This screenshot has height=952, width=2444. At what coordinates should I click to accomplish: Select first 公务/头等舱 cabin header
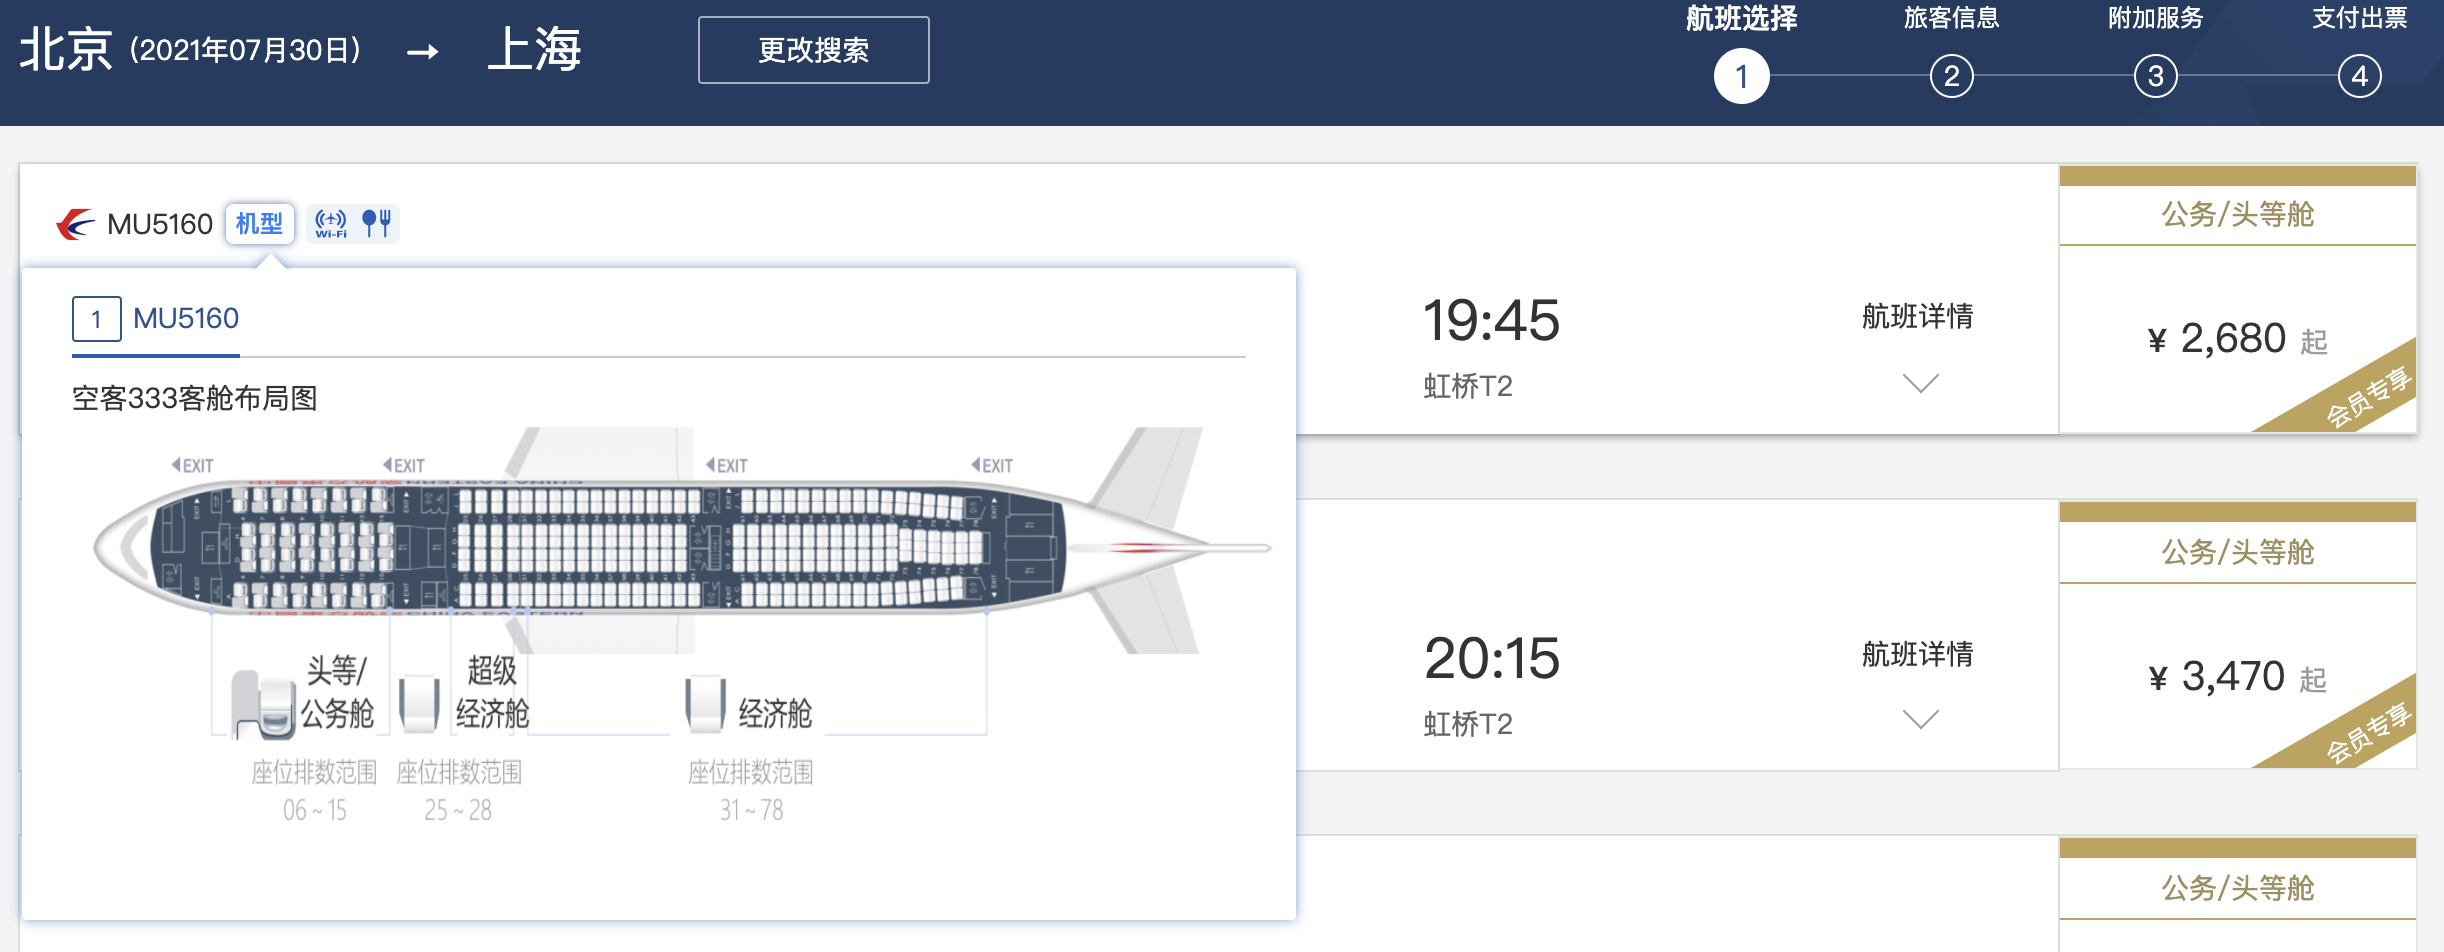2237,214
